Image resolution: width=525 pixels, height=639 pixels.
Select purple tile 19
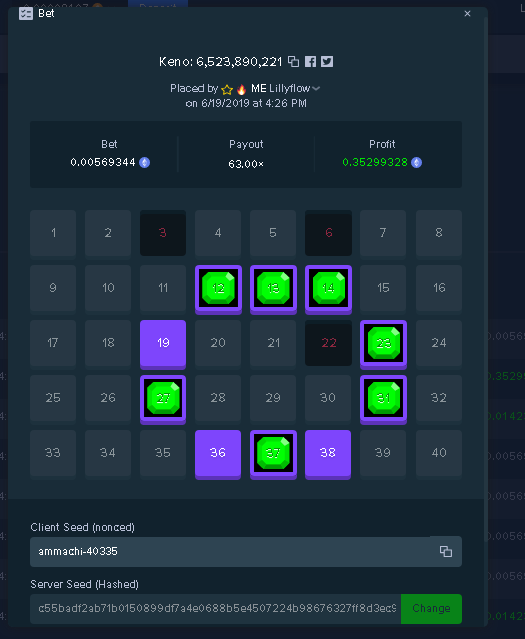click(163, 344)
